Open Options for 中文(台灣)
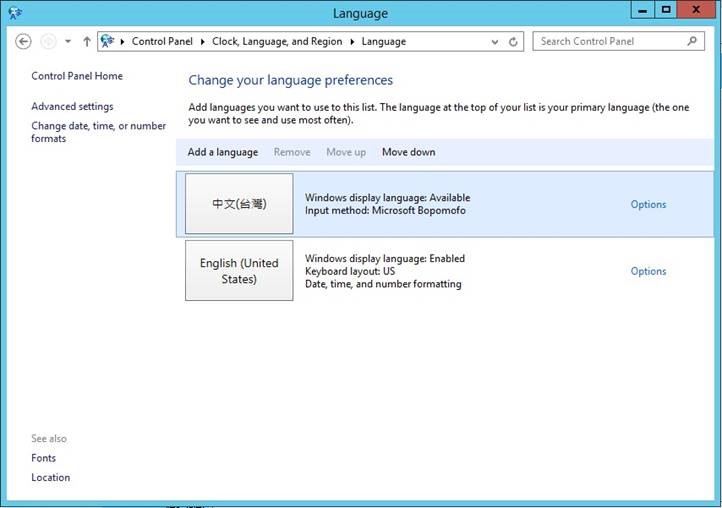 (648, 204)
